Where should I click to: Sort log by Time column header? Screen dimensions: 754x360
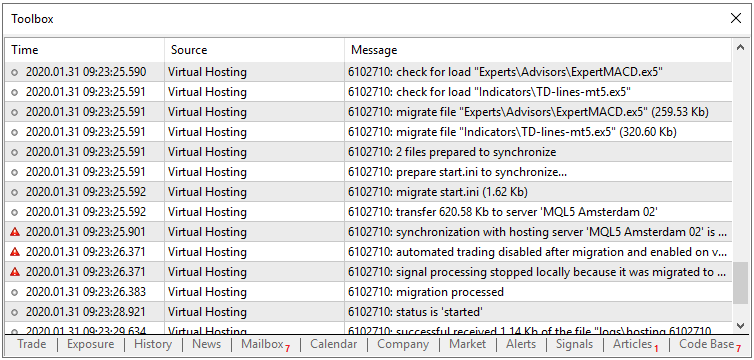click(x=85, y=50)
